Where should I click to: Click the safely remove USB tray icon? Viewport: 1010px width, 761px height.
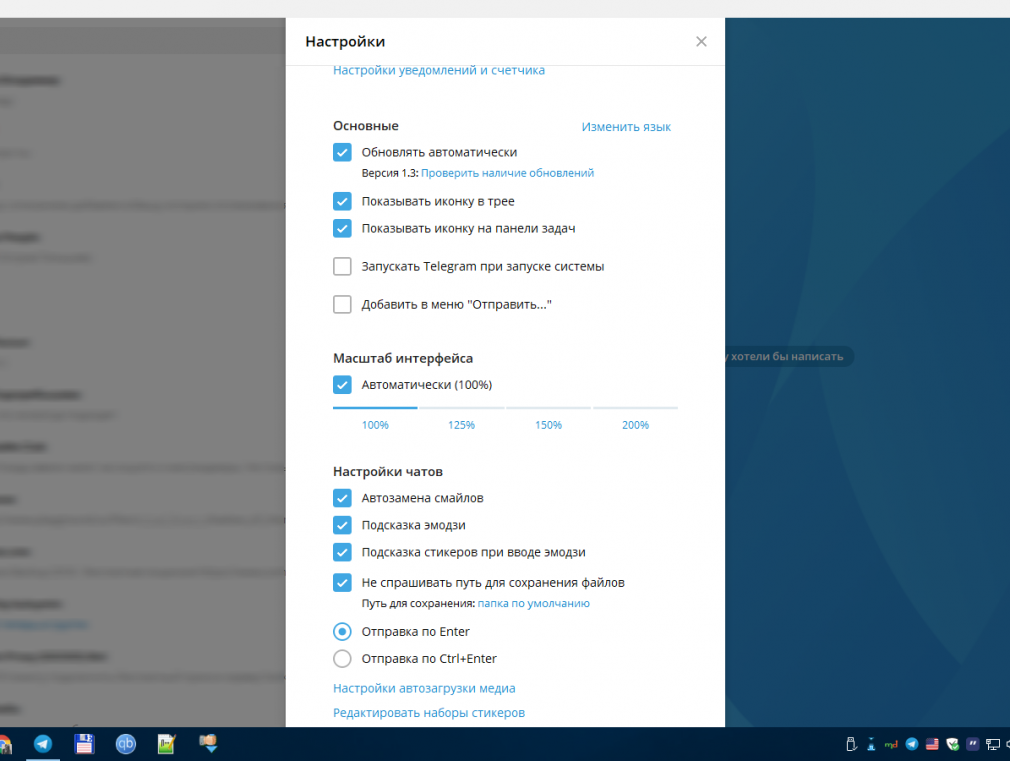(x=851, y=744)
